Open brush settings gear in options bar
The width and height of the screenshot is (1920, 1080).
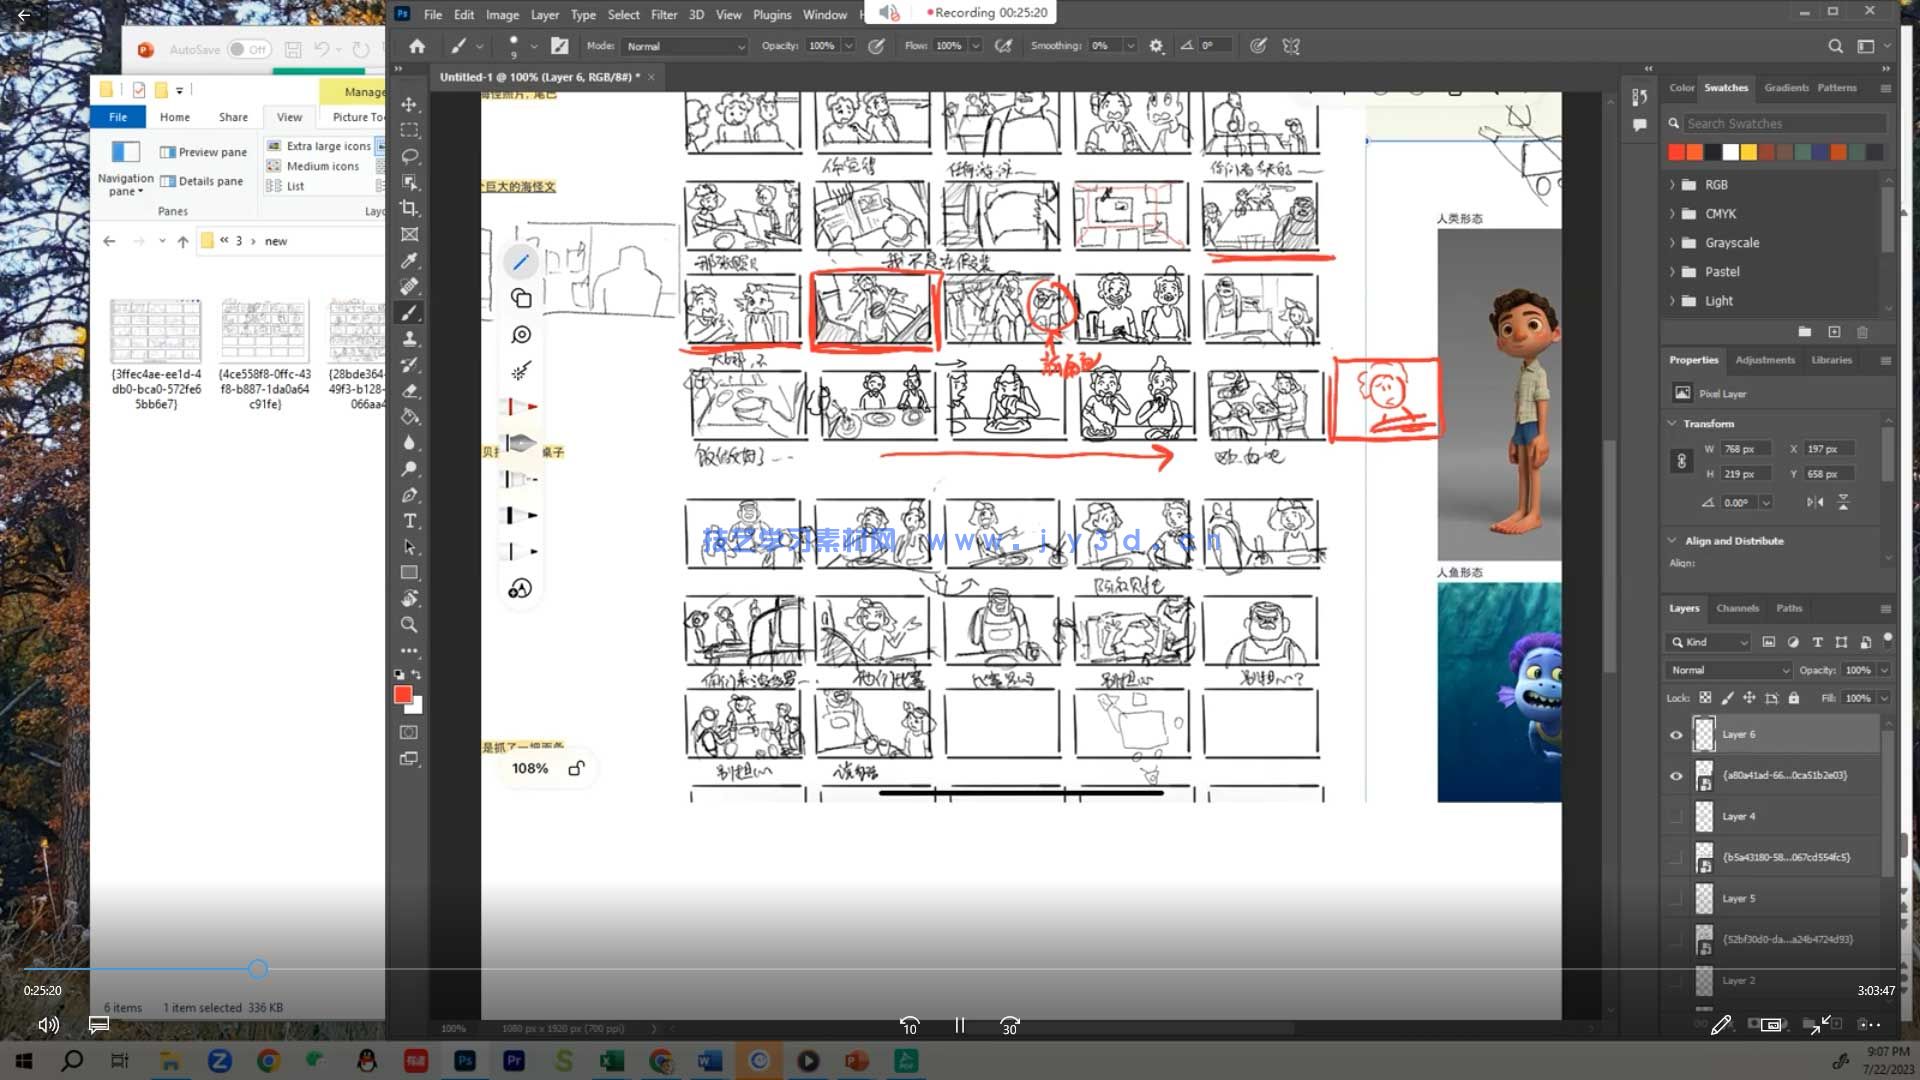(1156, 46)
